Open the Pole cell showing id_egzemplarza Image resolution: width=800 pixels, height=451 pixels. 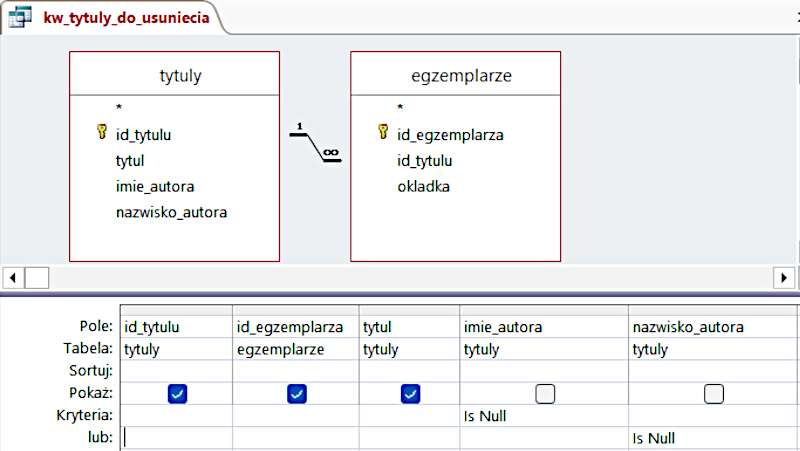295,327
